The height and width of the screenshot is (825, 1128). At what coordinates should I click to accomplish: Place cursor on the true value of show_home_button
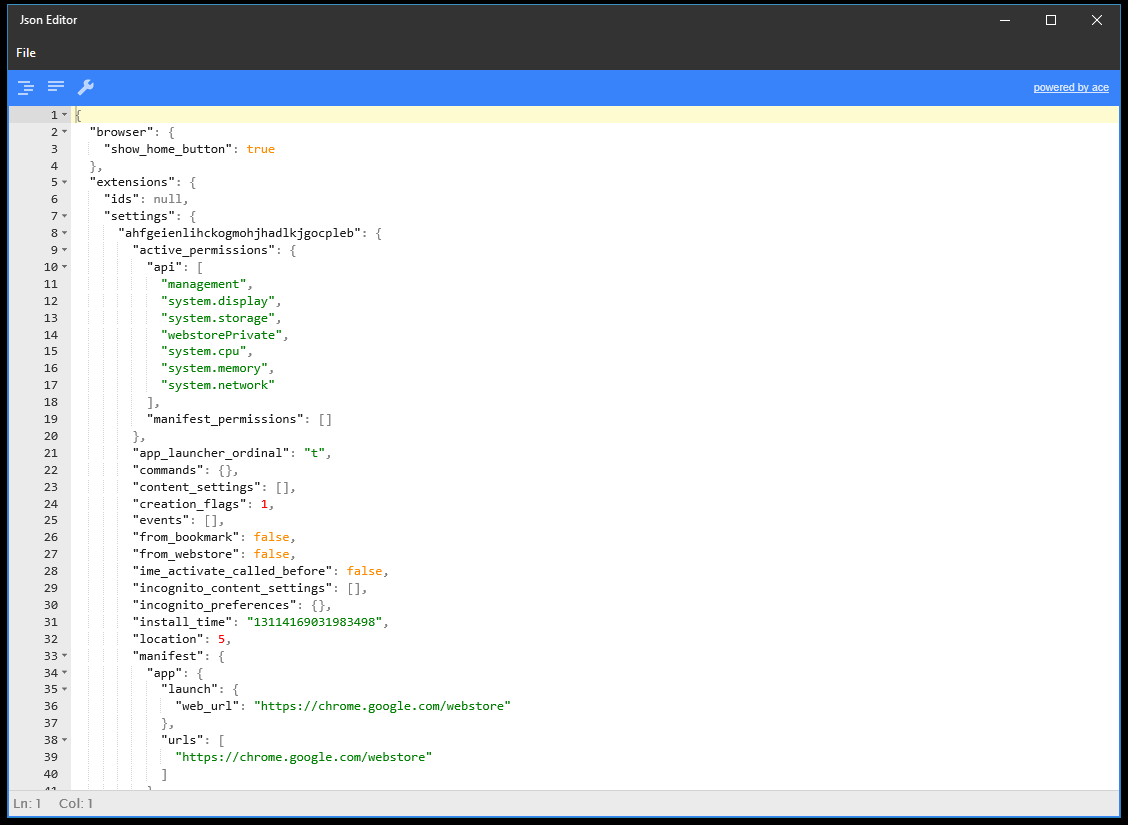coord(260,148)
